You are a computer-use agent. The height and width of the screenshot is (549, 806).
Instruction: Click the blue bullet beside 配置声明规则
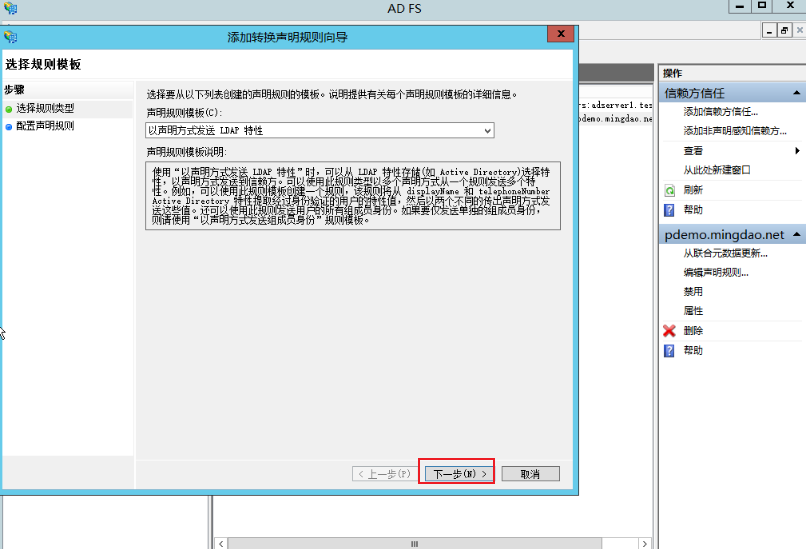point(9,126)
